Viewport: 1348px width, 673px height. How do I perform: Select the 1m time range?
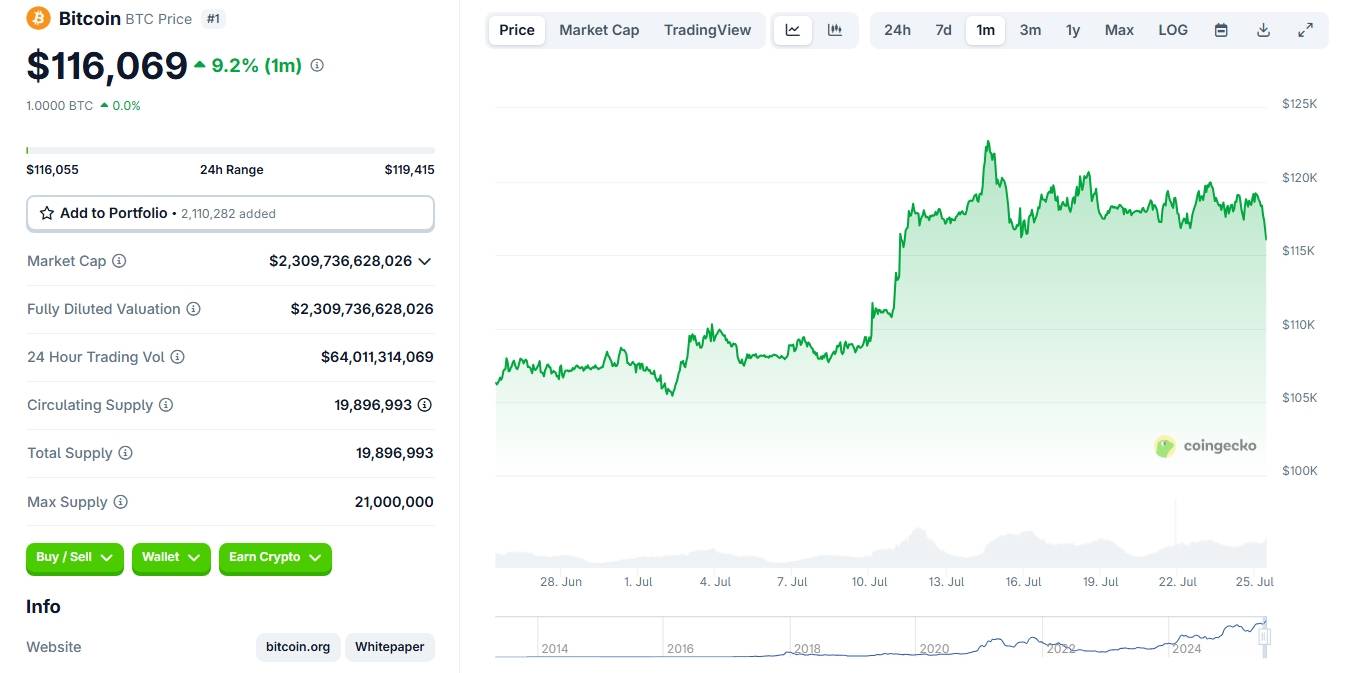(986, 30)
